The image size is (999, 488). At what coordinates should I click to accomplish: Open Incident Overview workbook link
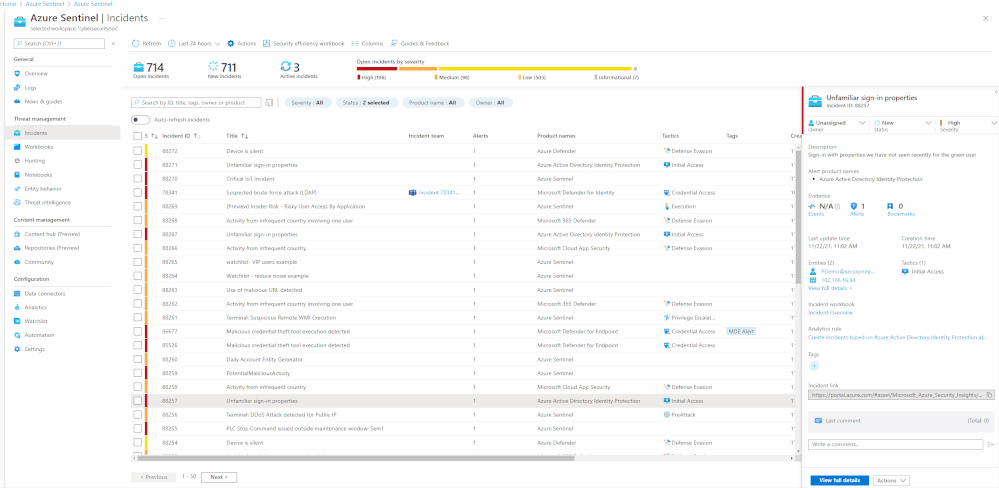click(x=830, y=313)
